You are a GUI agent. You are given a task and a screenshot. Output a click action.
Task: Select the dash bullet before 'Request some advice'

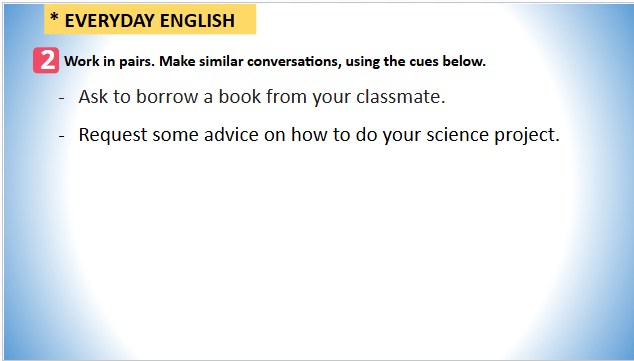pos(61,135)
